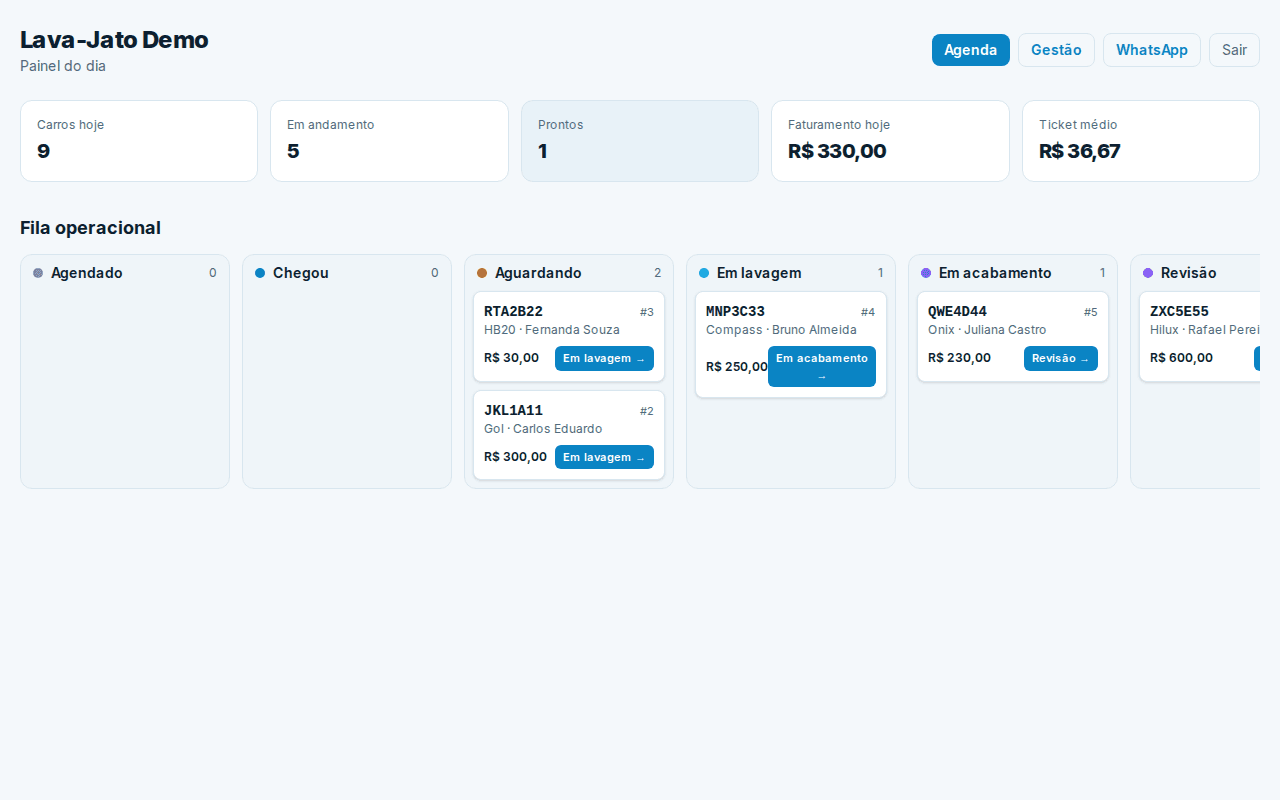Click plate ZXC5E55 on its card
1280x800 pixels.
pyautogui.click(x=1179, y=312)
